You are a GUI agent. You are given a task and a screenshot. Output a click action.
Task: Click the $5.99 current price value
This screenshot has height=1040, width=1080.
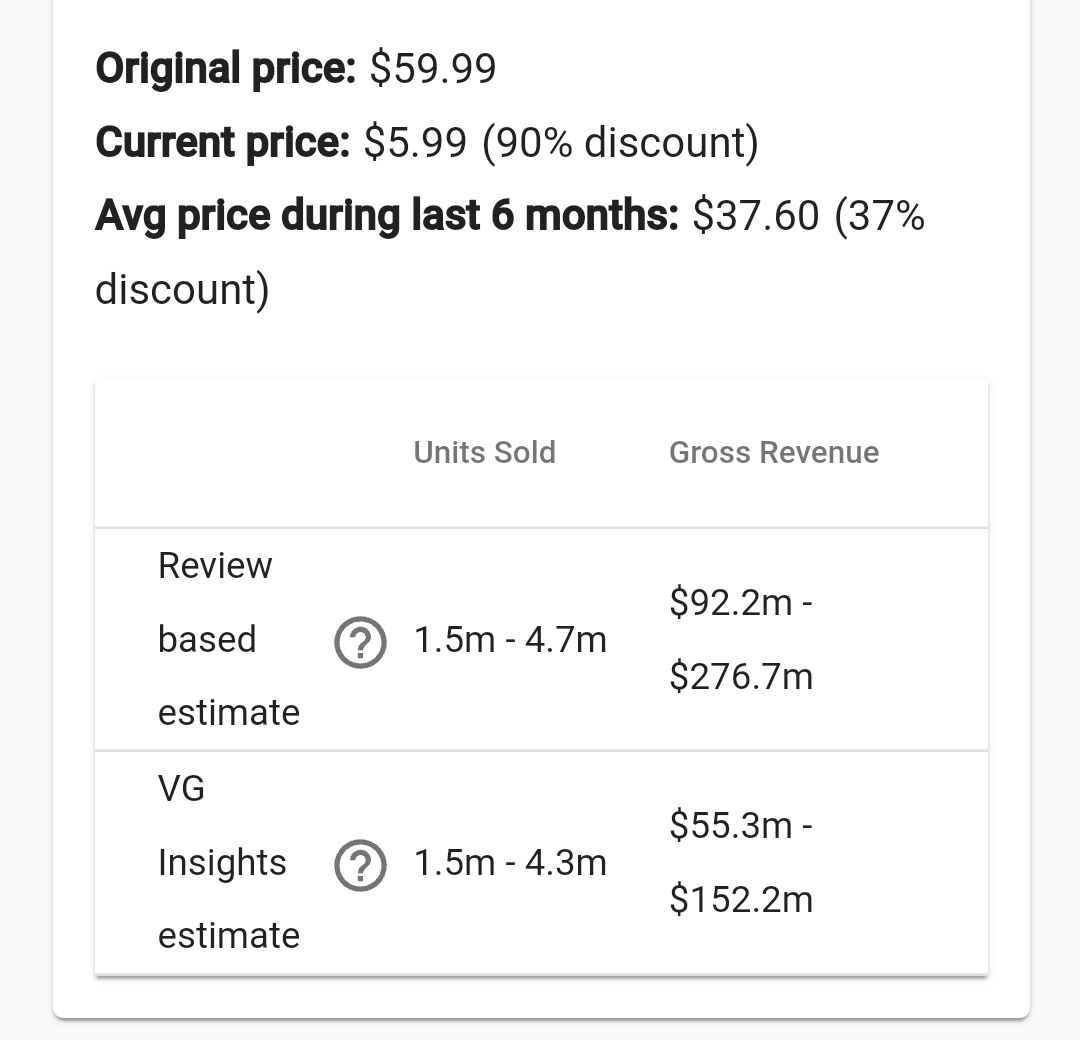[x=415, y=142]
